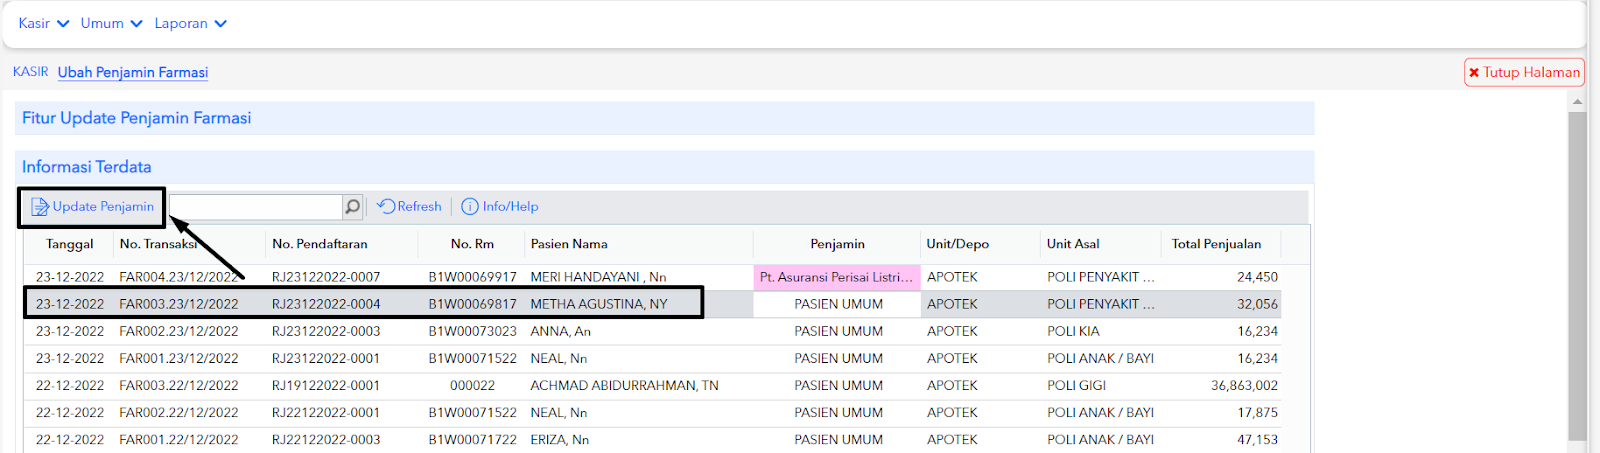Click total value 47,153
1600x453 pixels.
pyautogui.click(x=1257, y=439)
